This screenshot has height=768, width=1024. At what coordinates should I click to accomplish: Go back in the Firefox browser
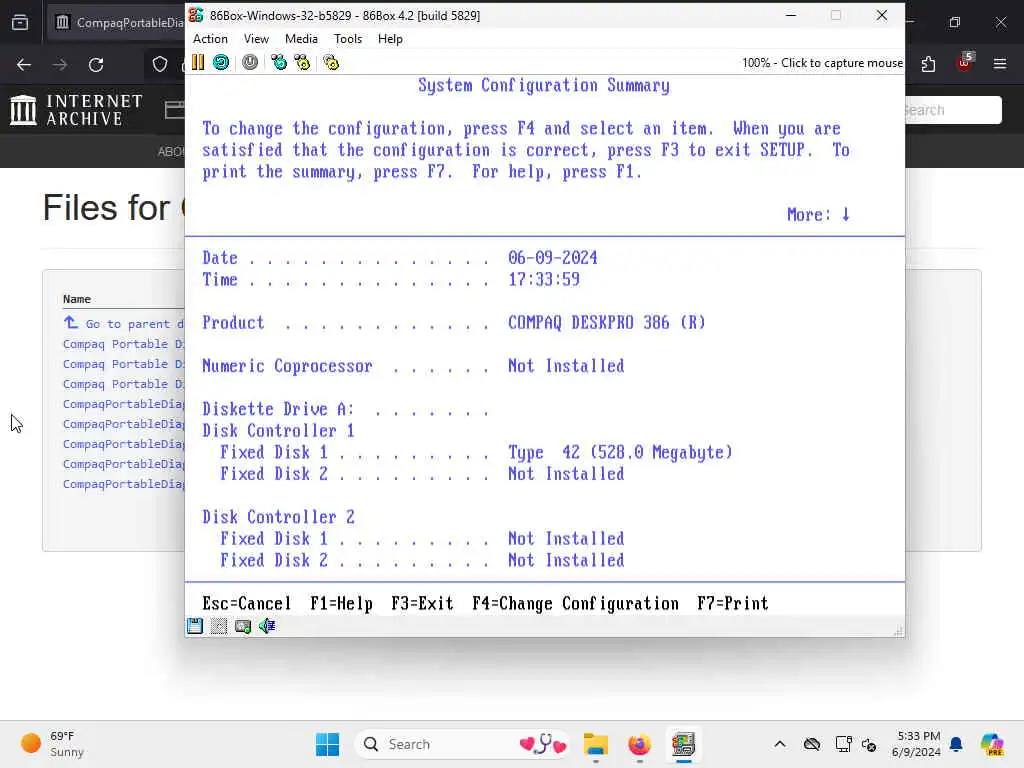(24, 65)
